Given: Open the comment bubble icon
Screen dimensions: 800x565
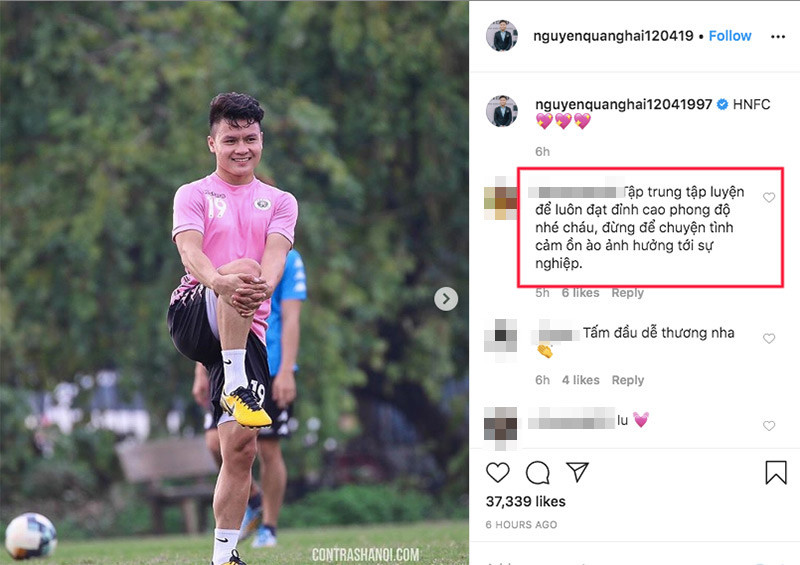Looking at the screenshot, I should 537,472.
